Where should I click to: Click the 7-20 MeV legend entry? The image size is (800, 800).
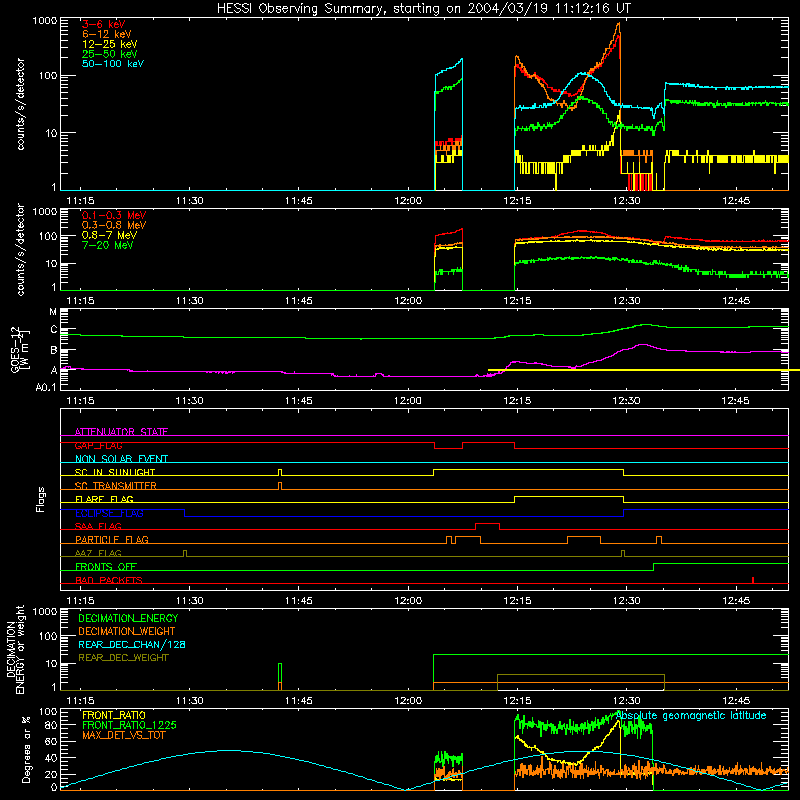(x=107, y=245)
